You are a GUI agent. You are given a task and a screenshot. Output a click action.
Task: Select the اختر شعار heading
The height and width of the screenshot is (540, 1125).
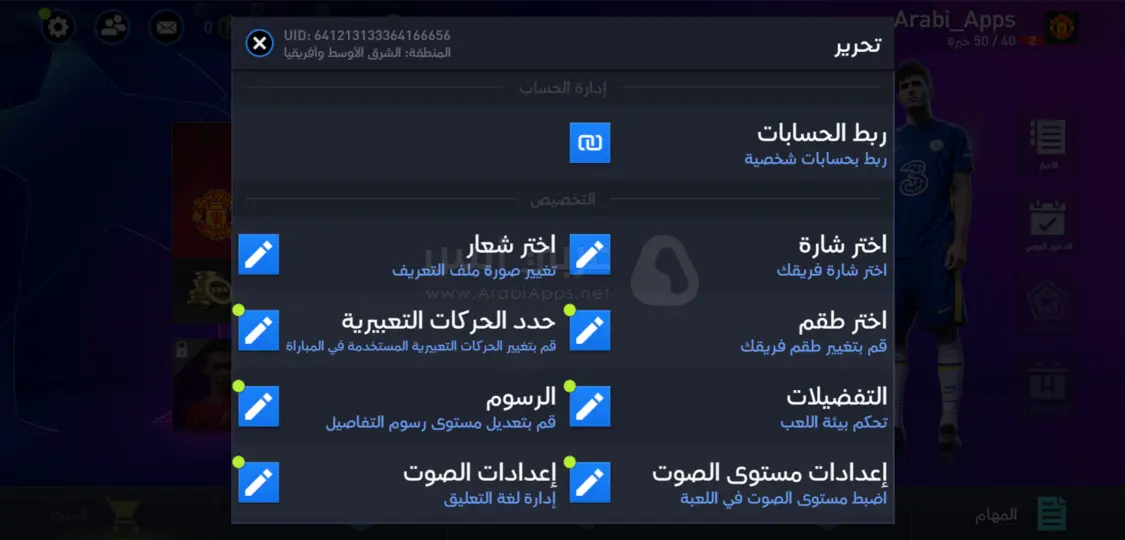click(x=512, y=245)
